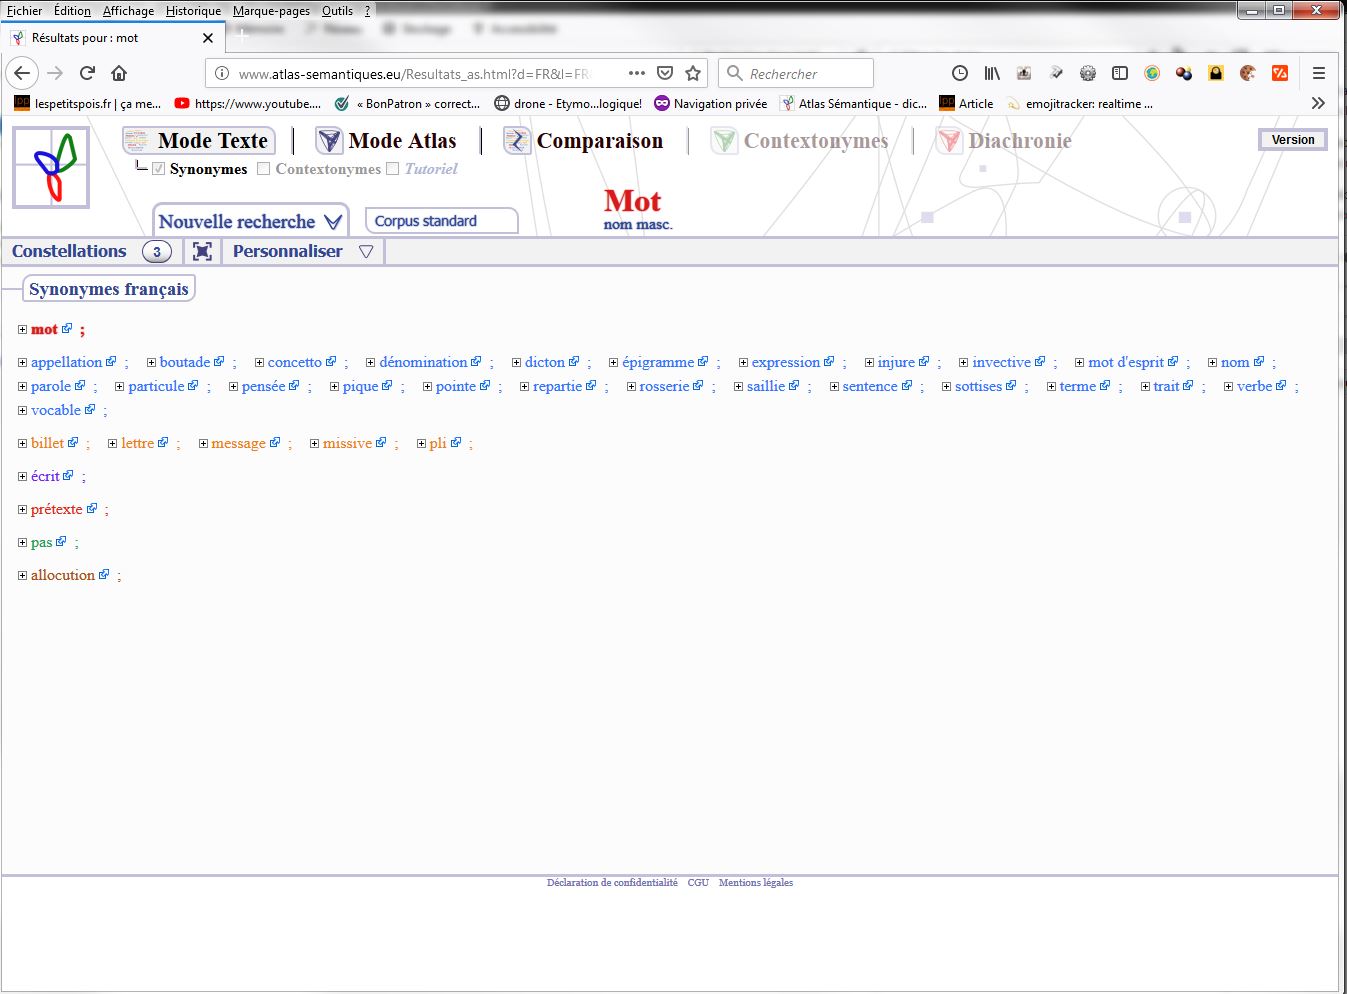Open external link icon next to appellation
Image resolution: width=1347 pixels, height=994 pixels.
[x=111, y=362]
